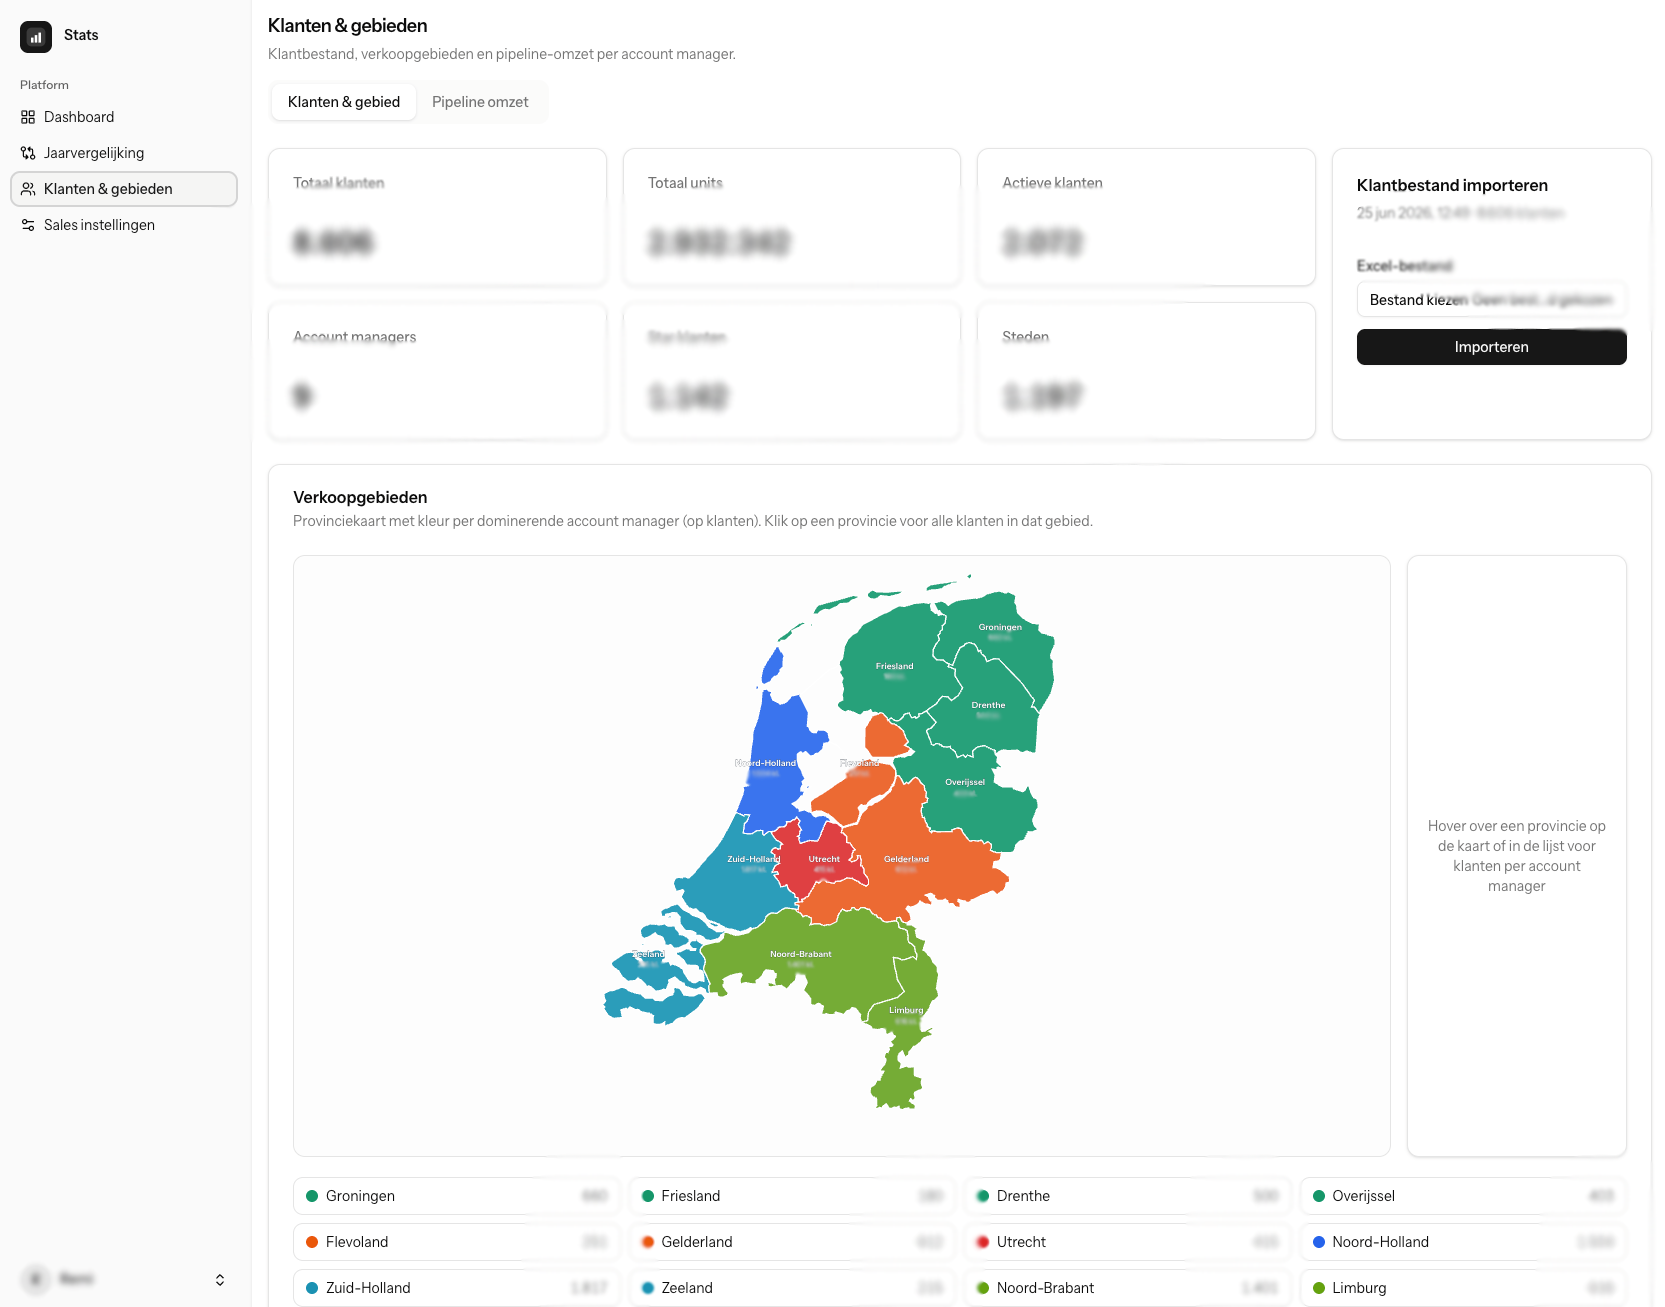Open Sales instellingen
Image resolution: width=1665 pixels, height=1307 pixels.
tap(124, 225)
